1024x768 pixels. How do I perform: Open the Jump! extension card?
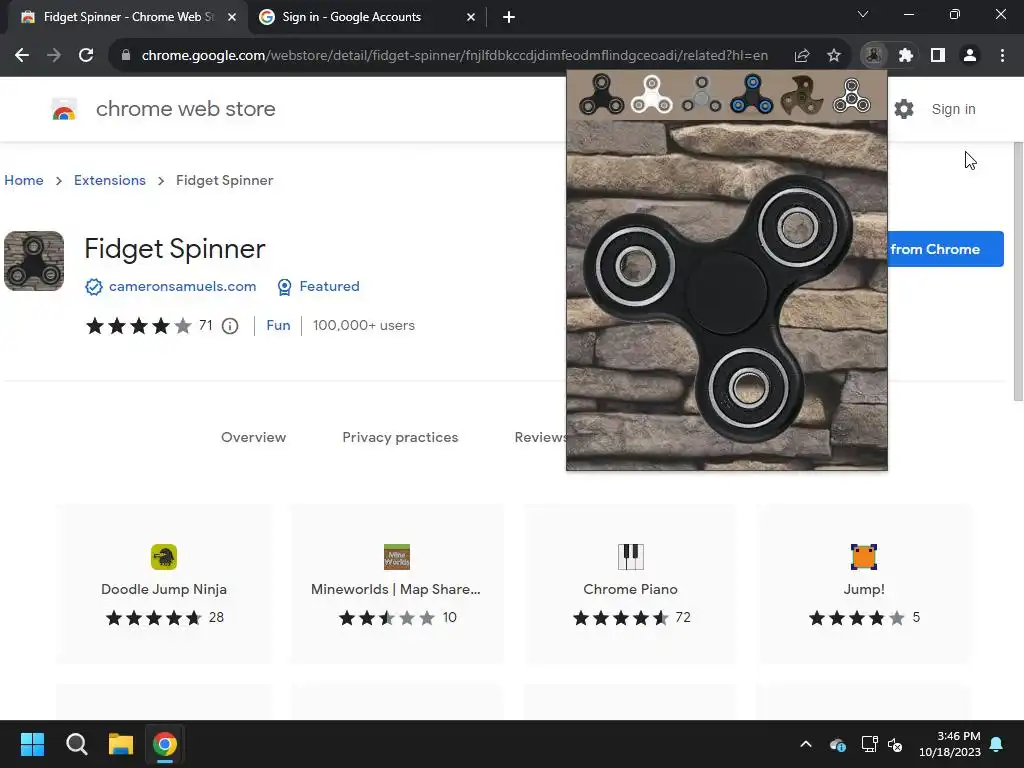(x=864, y=584)
